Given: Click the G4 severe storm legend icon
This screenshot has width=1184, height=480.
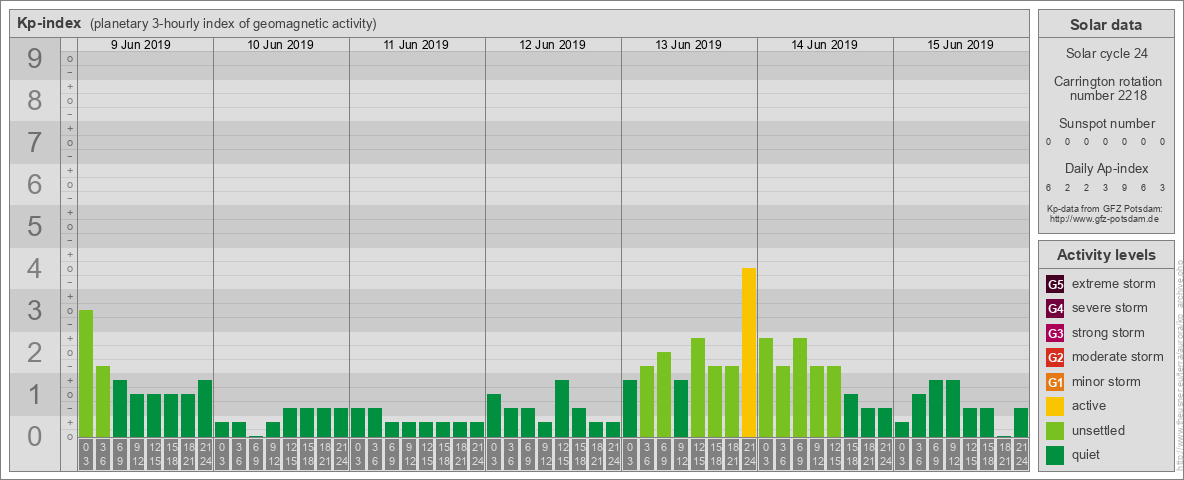Looking at the screenshot, I should [x=1055, y=309].
